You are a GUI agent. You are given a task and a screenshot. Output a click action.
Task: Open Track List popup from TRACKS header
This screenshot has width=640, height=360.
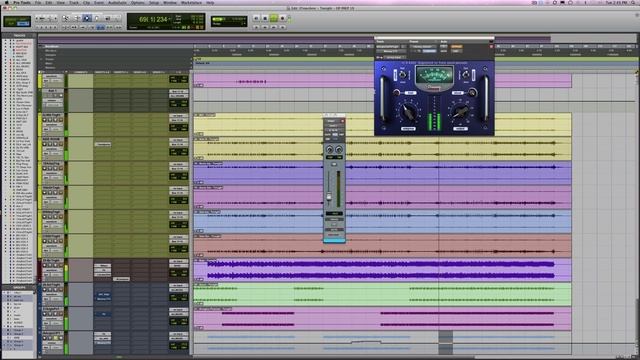[x=19, y=36]
